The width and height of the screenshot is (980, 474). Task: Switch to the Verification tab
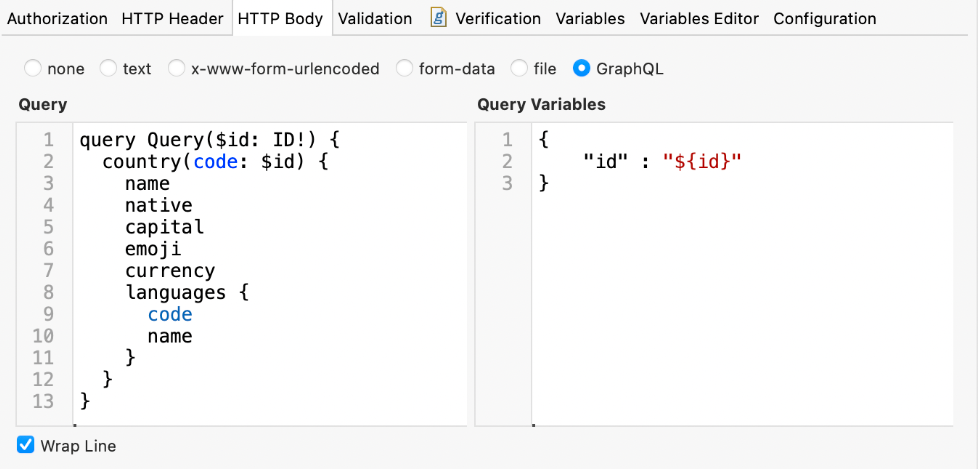(x=498, y=19)
